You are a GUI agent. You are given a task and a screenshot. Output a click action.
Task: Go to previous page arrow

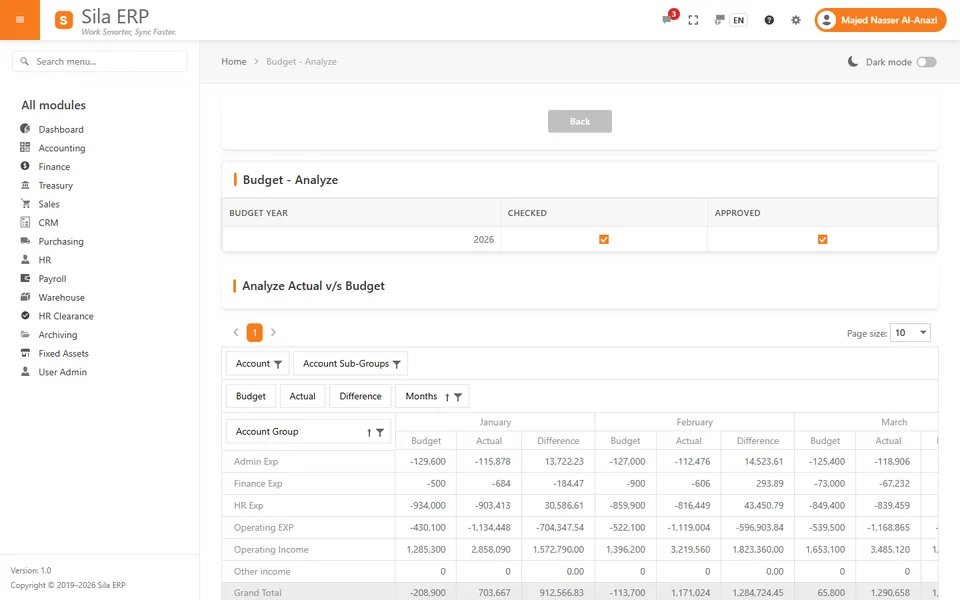[x=236, y=332]
